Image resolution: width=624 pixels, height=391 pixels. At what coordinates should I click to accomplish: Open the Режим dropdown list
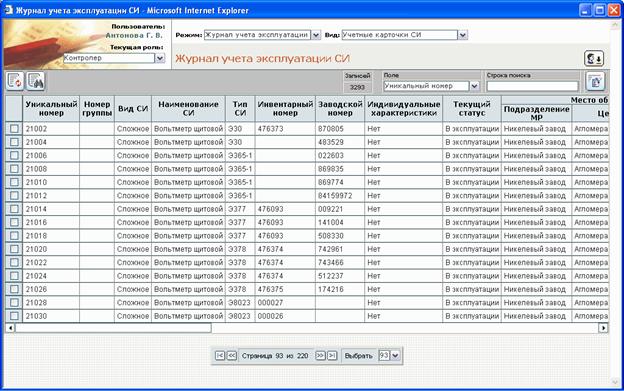click(x=316, y=35)
